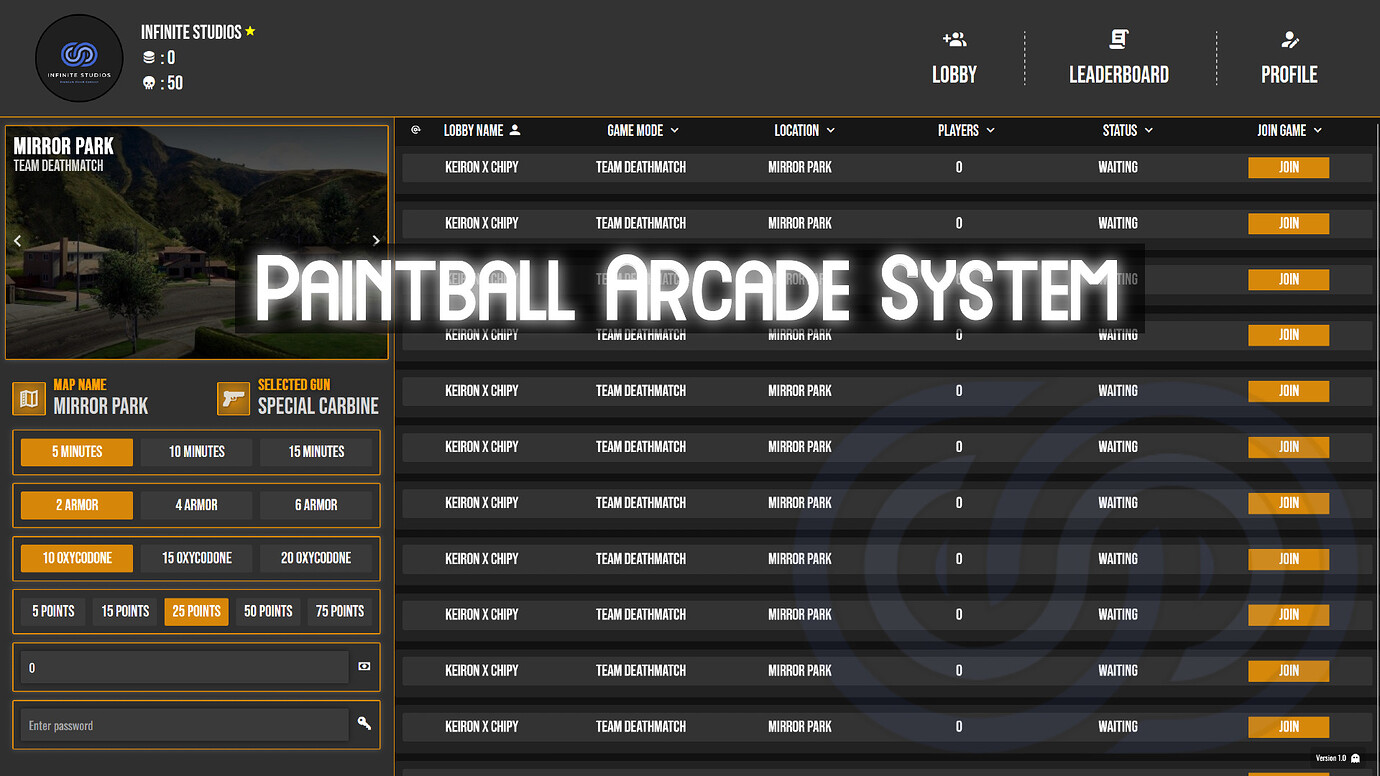This screenshot has height=776, width=1380.
Task: Select the 10 Minutes duration option
Action: 196,452
